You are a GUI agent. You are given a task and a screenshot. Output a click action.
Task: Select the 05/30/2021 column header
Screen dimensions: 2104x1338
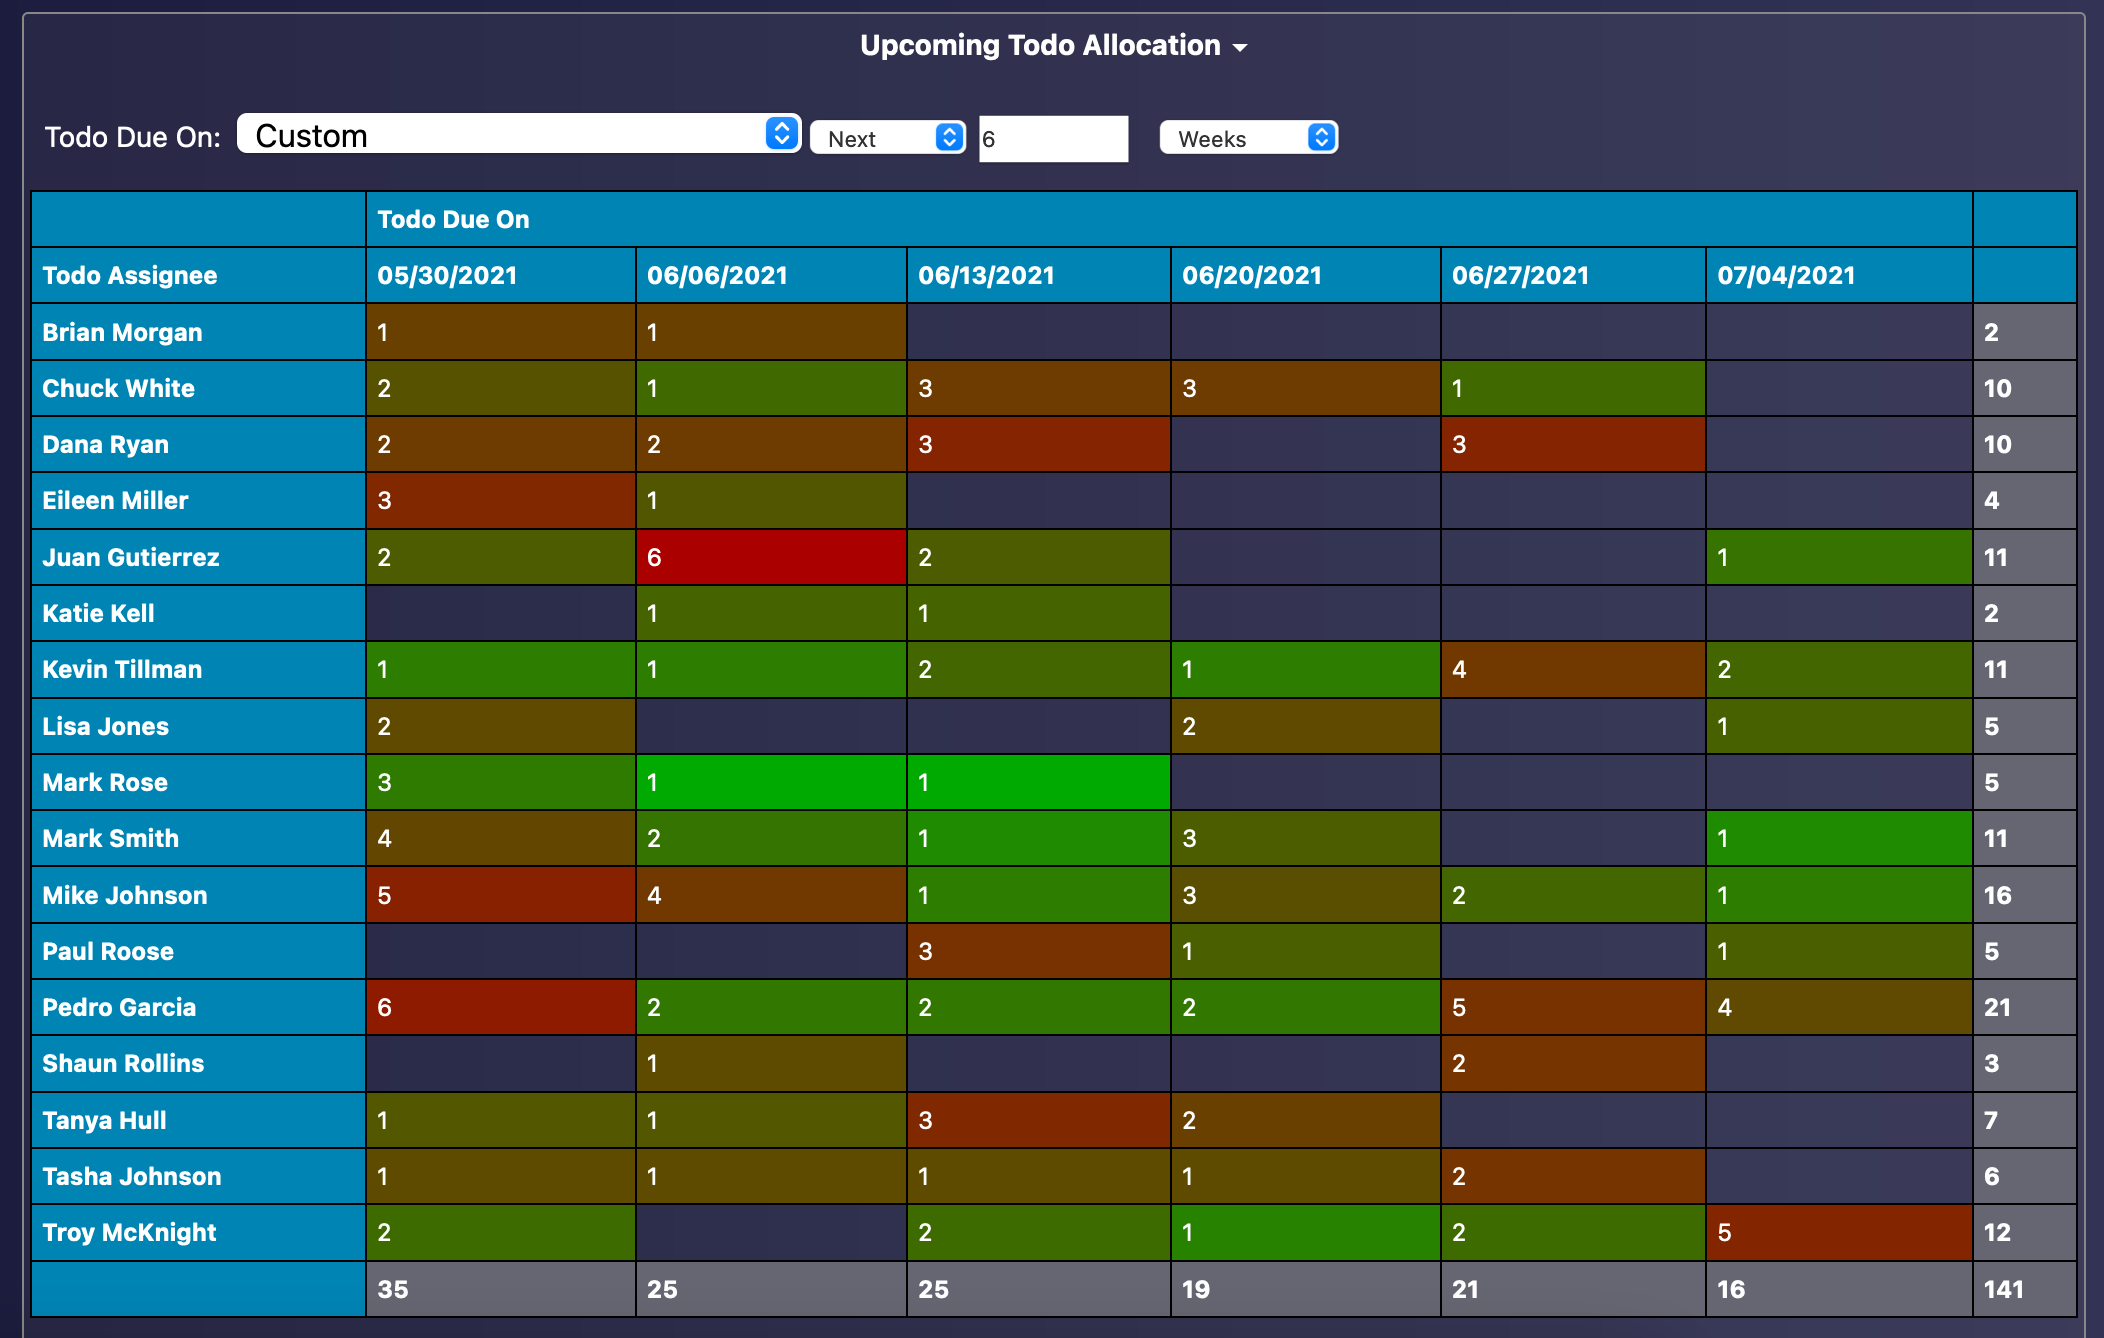click(500, 275)
